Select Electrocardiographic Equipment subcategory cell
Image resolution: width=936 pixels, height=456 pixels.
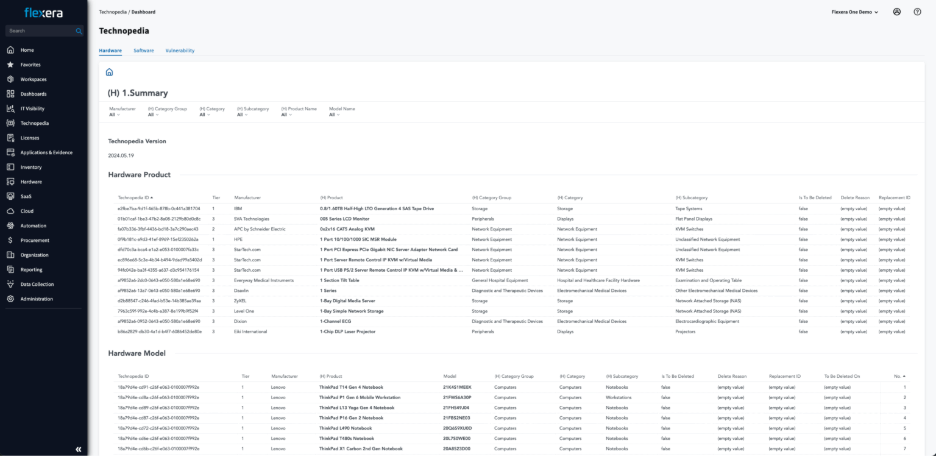[706, 321]
